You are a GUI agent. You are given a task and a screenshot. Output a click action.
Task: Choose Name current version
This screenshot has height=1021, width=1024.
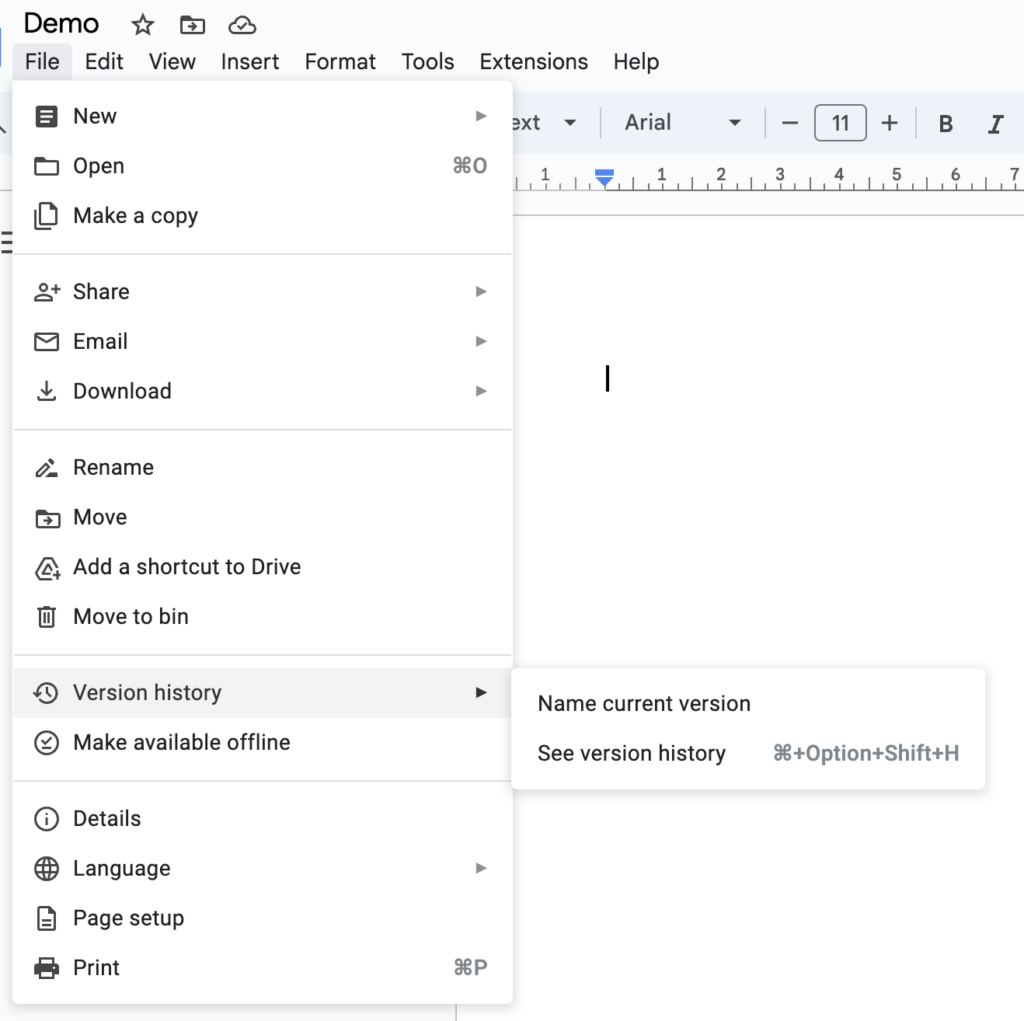(x=644, y=704)
